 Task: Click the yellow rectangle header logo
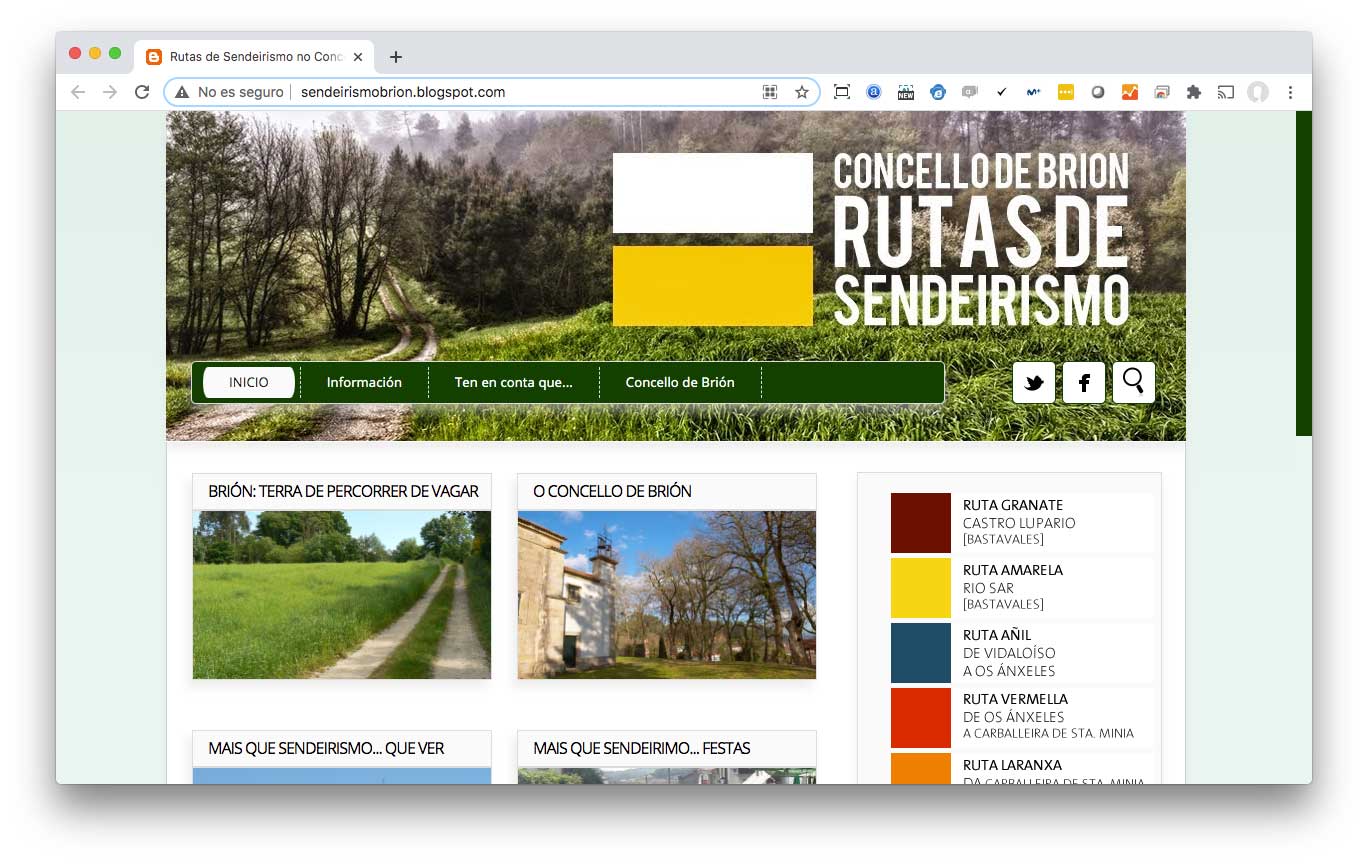pyautogui.click(x=713, y=286)
